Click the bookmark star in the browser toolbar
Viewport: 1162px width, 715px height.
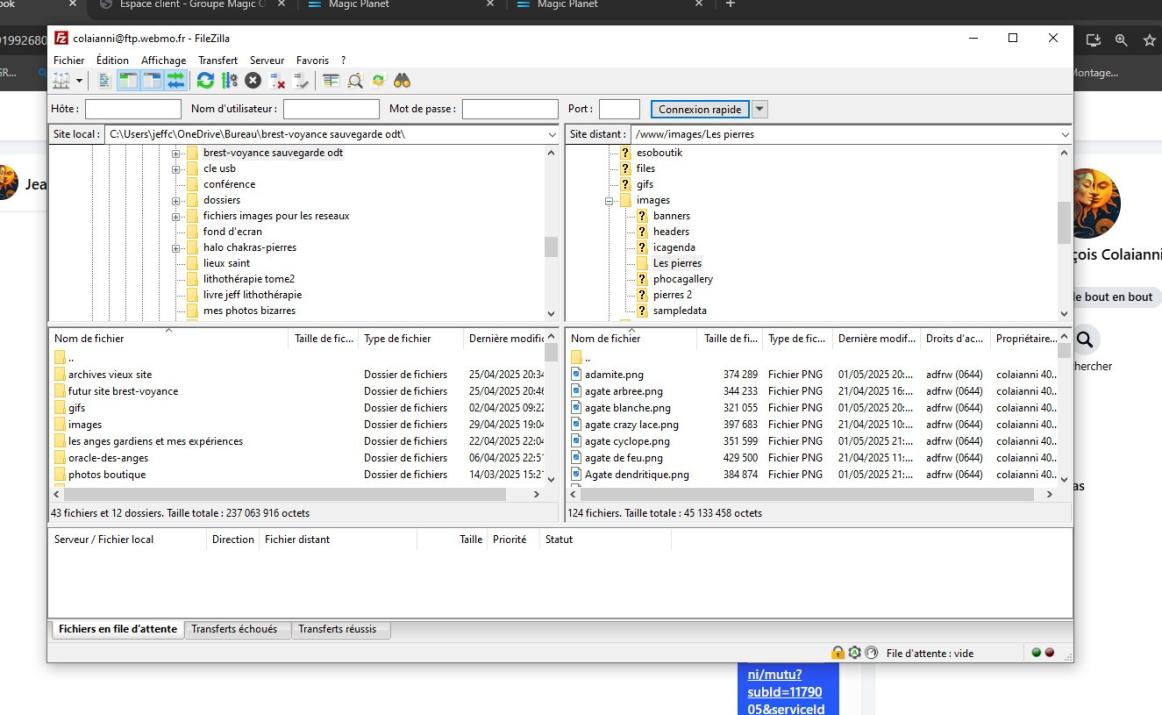click(x=1149, y=41)
